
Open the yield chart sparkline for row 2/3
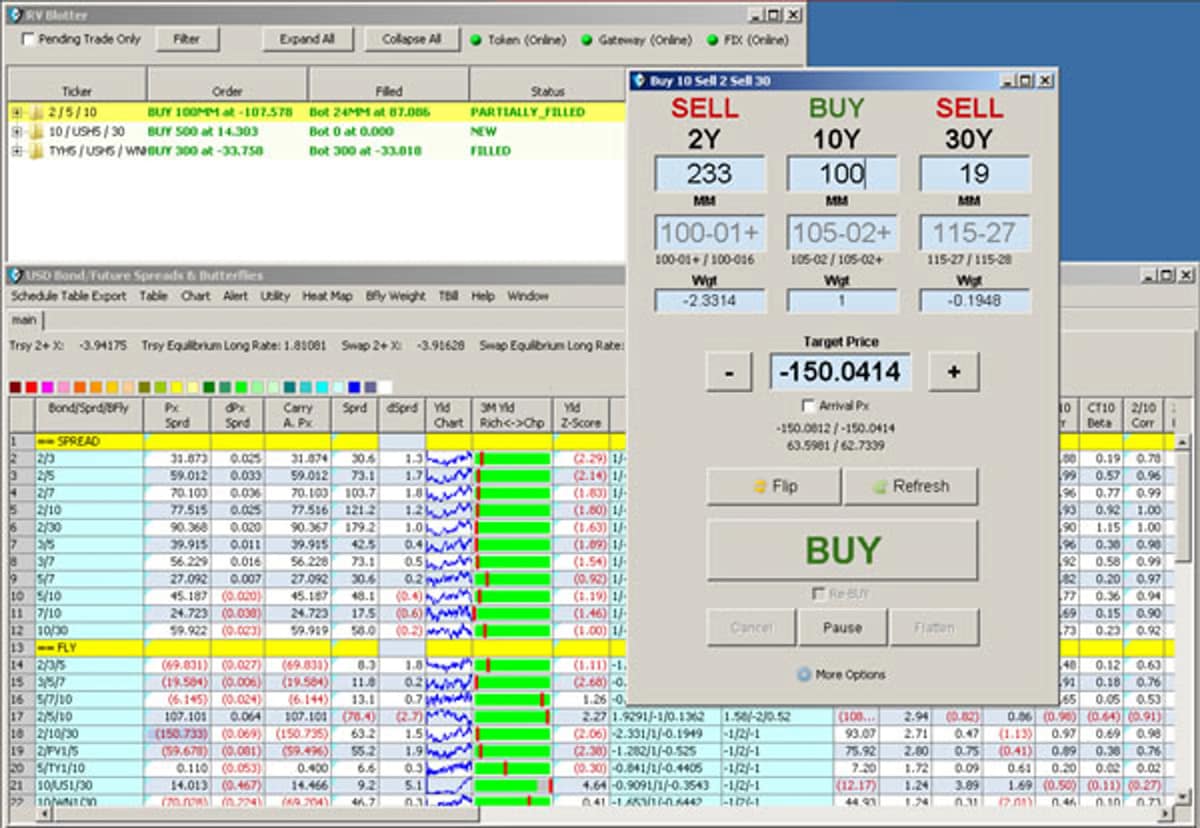[x=449, y=459]
